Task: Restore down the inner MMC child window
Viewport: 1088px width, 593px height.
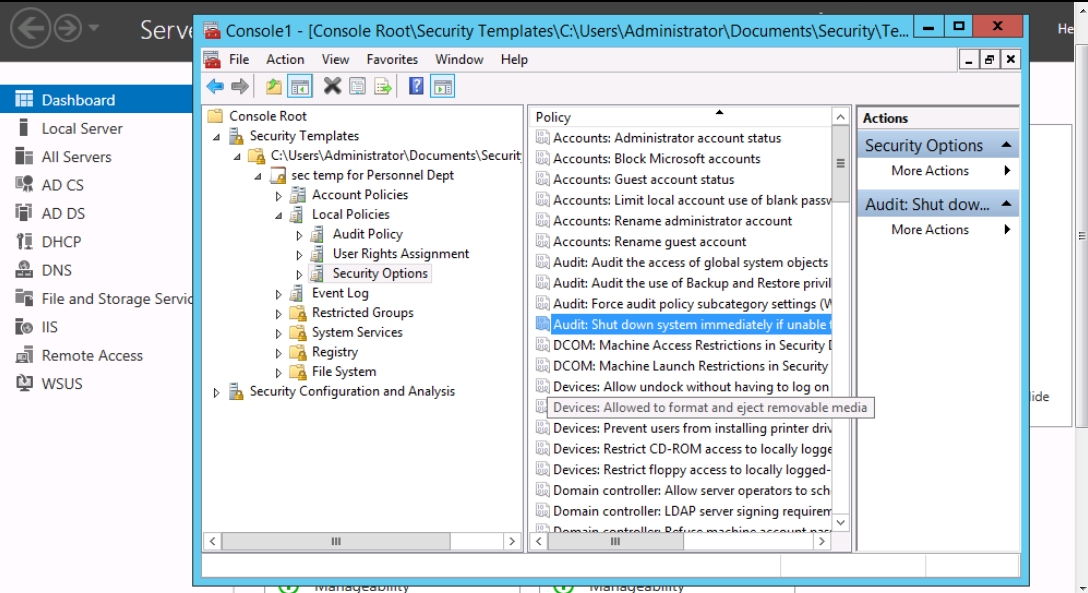Action: tap(989, 60)
